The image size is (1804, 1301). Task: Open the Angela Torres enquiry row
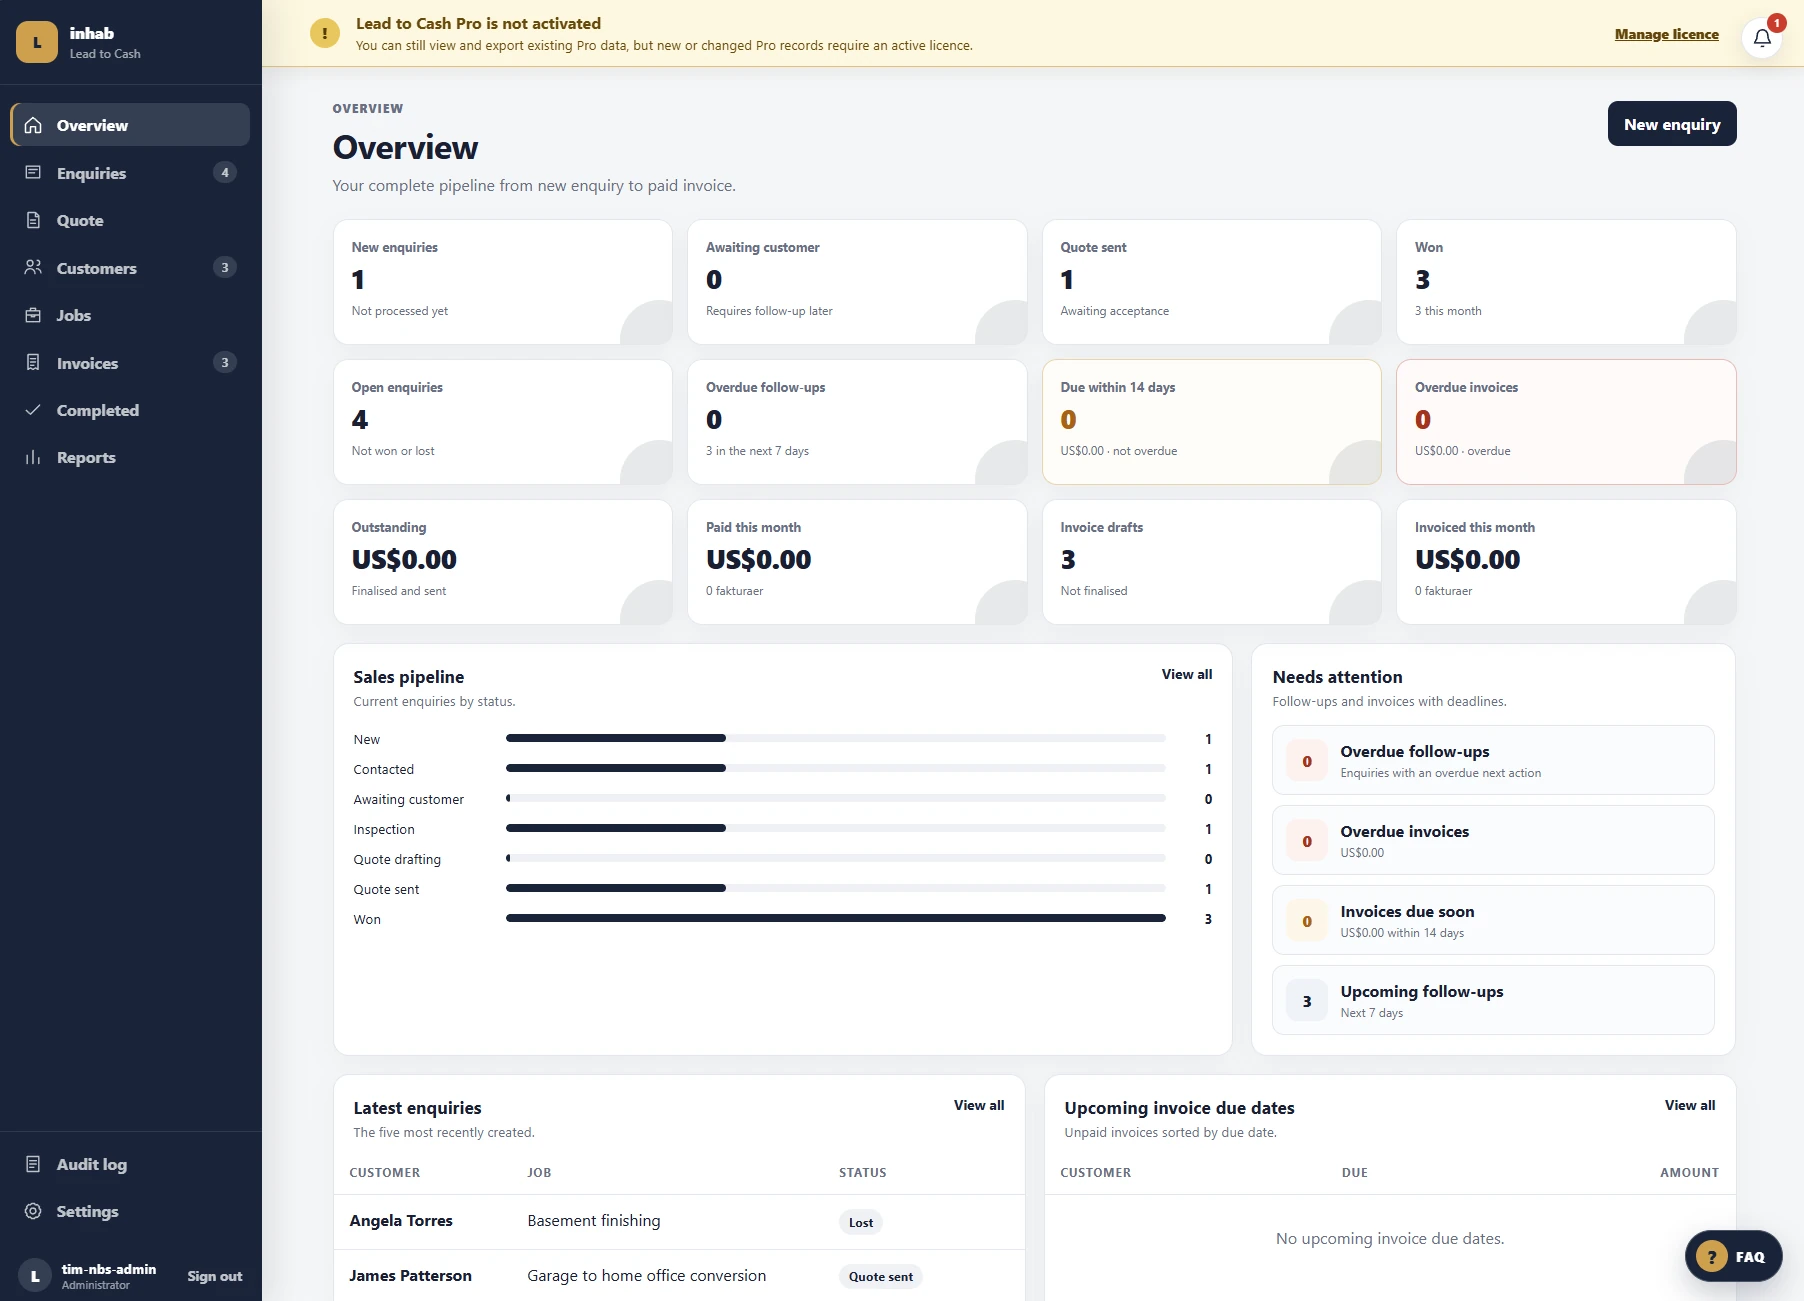pos(680,1222)
